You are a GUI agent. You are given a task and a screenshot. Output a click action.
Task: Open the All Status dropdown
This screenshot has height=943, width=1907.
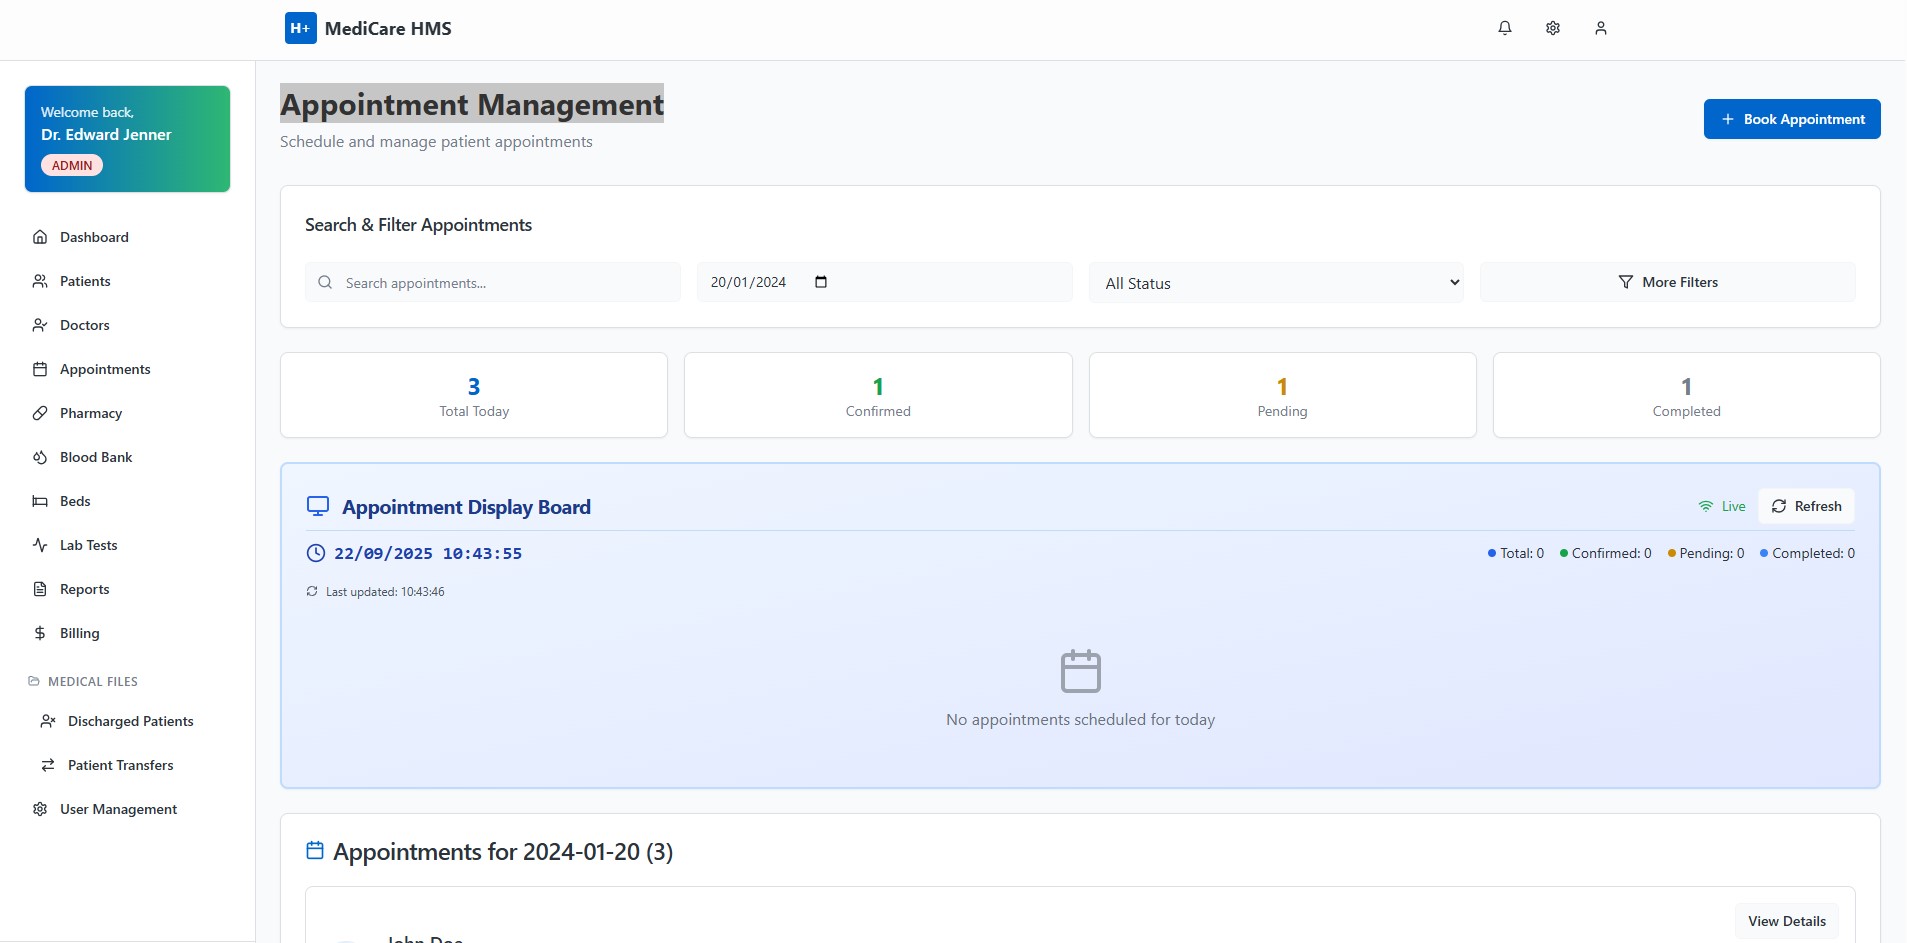[1276, 282]
